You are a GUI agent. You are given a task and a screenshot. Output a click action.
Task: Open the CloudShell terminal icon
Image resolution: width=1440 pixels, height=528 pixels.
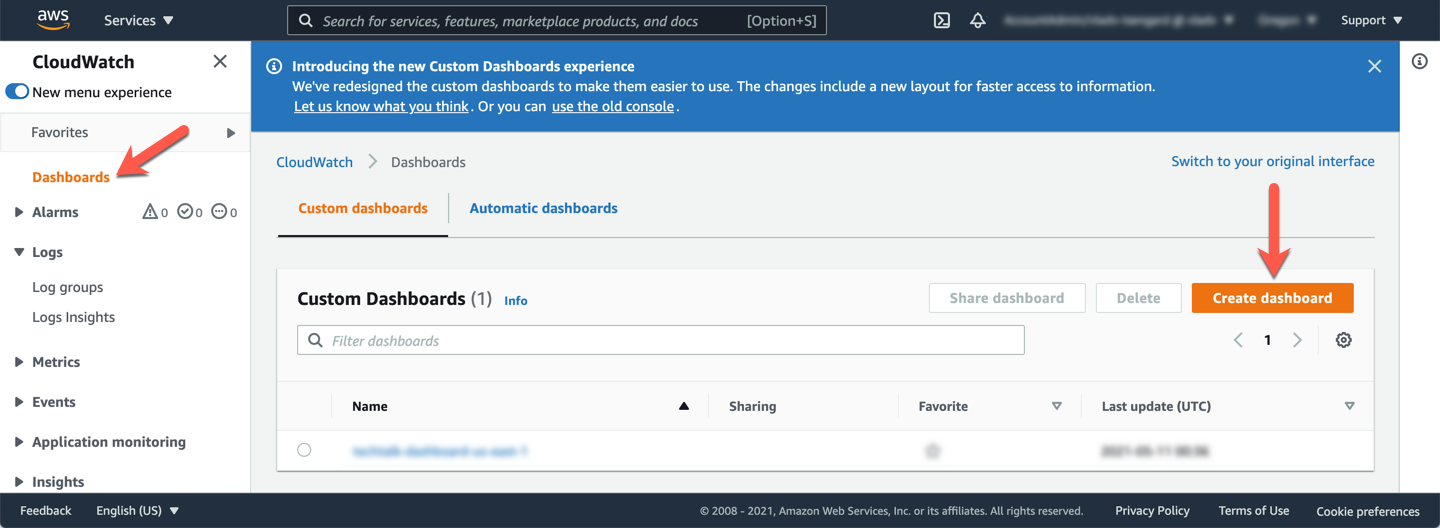click(941, 20)
